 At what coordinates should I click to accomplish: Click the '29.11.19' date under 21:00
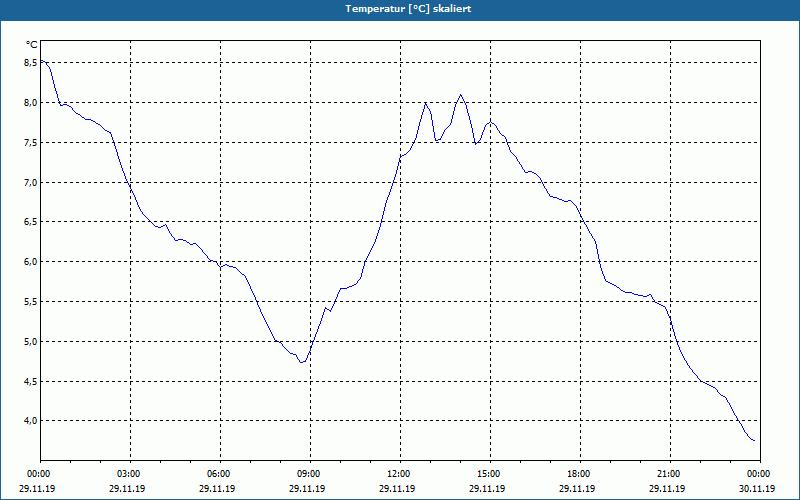(x=667, y=488)
